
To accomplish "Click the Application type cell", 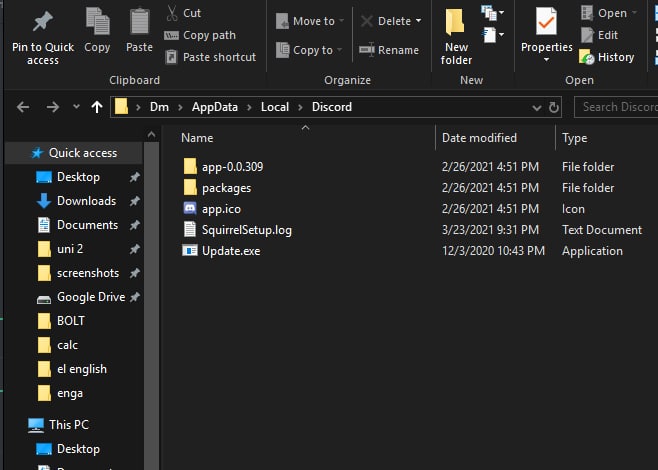I will pos(592,251).
